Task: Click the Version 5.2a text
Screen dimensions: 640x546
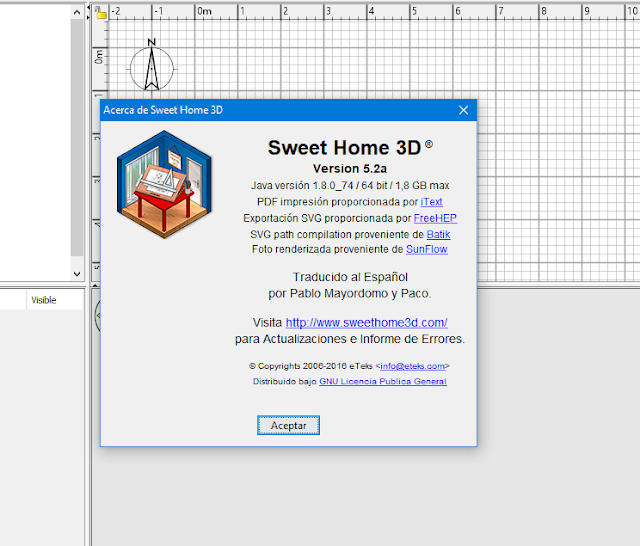Action: 350,169
